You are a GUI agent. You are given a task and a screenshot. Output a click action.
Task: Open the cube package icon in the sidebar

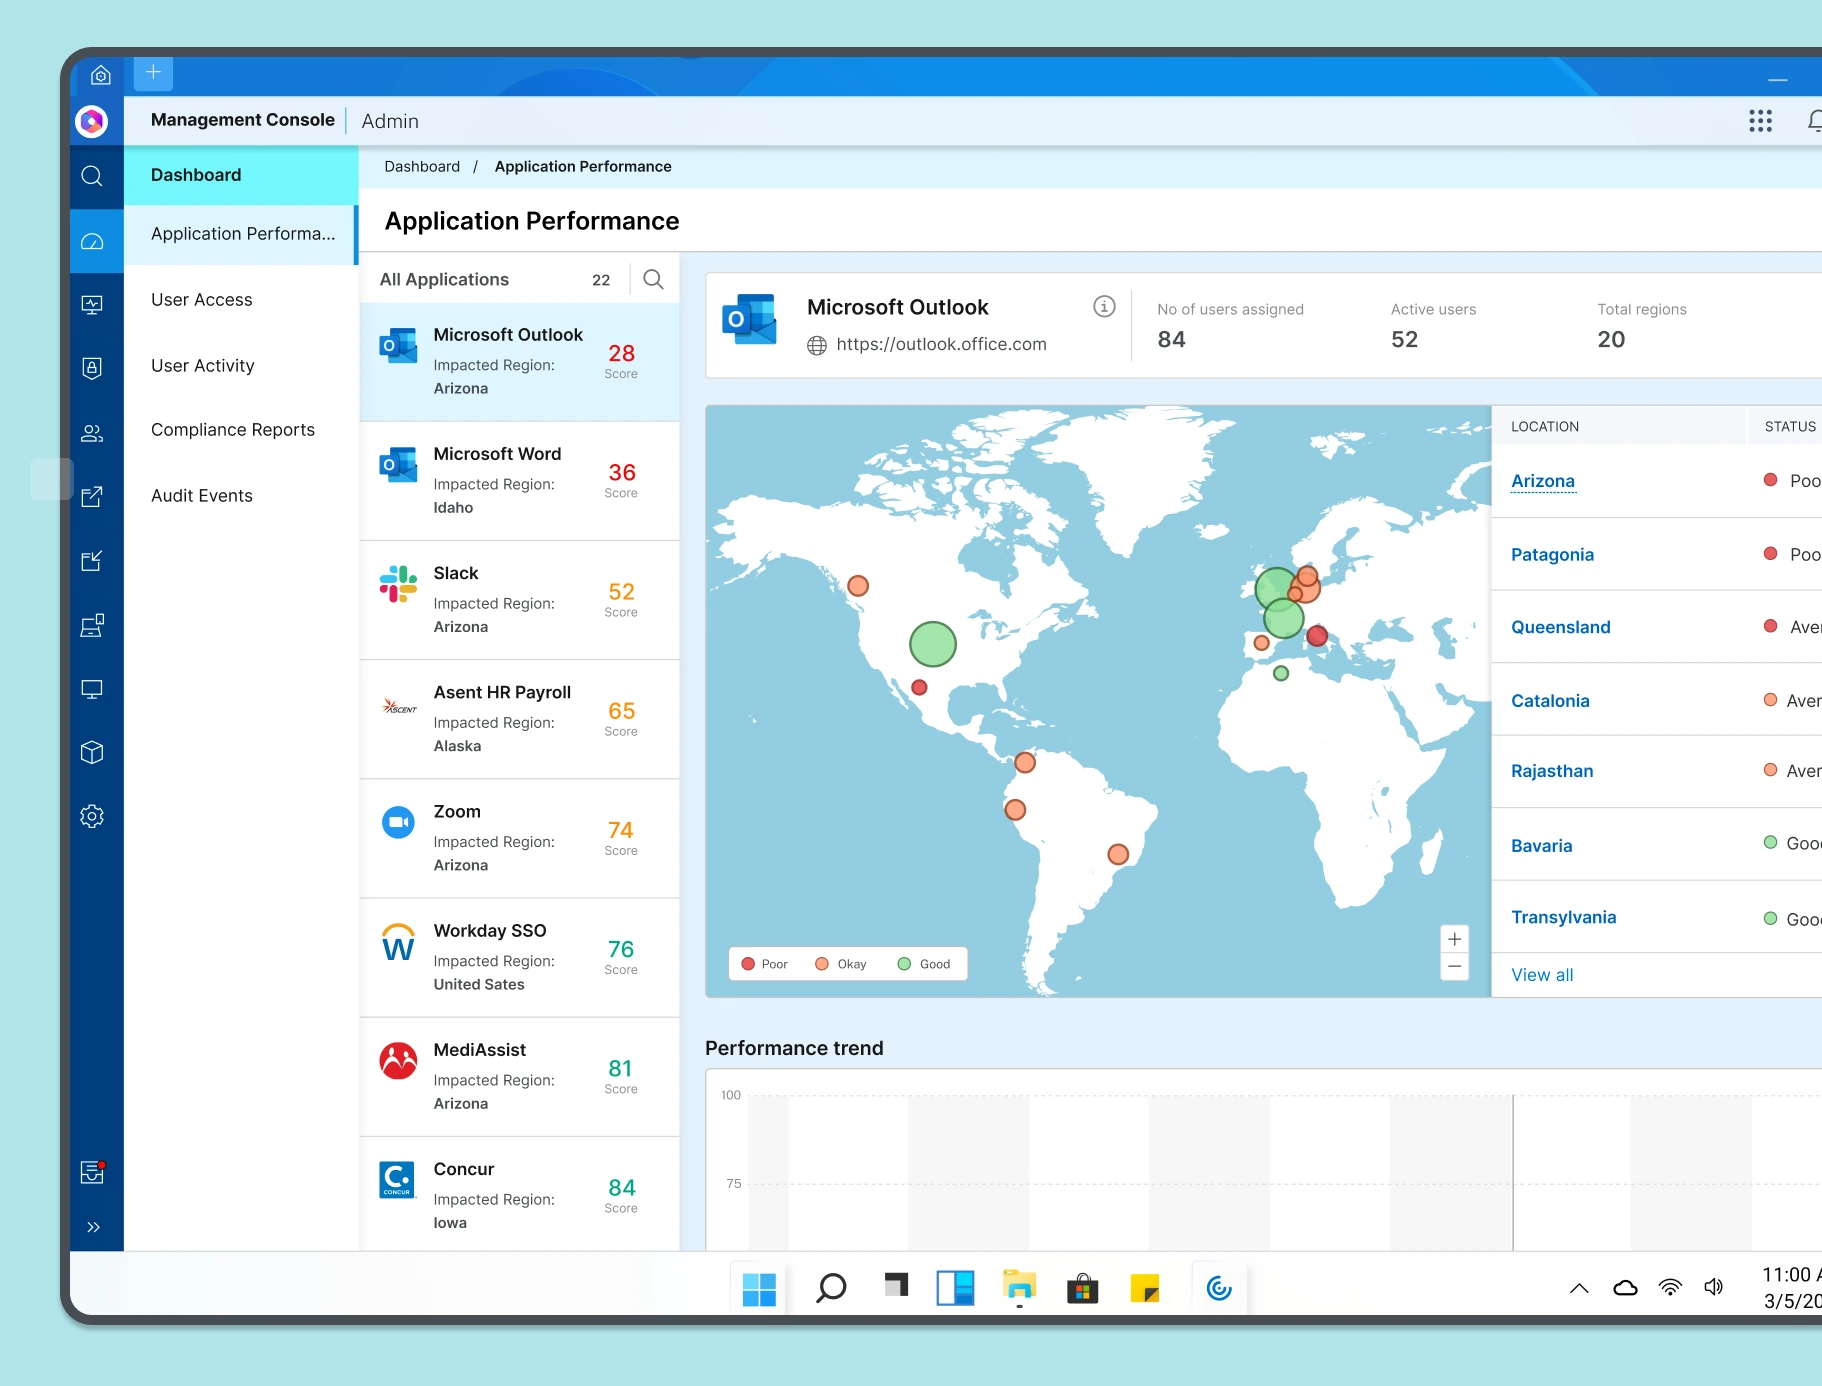92,752
